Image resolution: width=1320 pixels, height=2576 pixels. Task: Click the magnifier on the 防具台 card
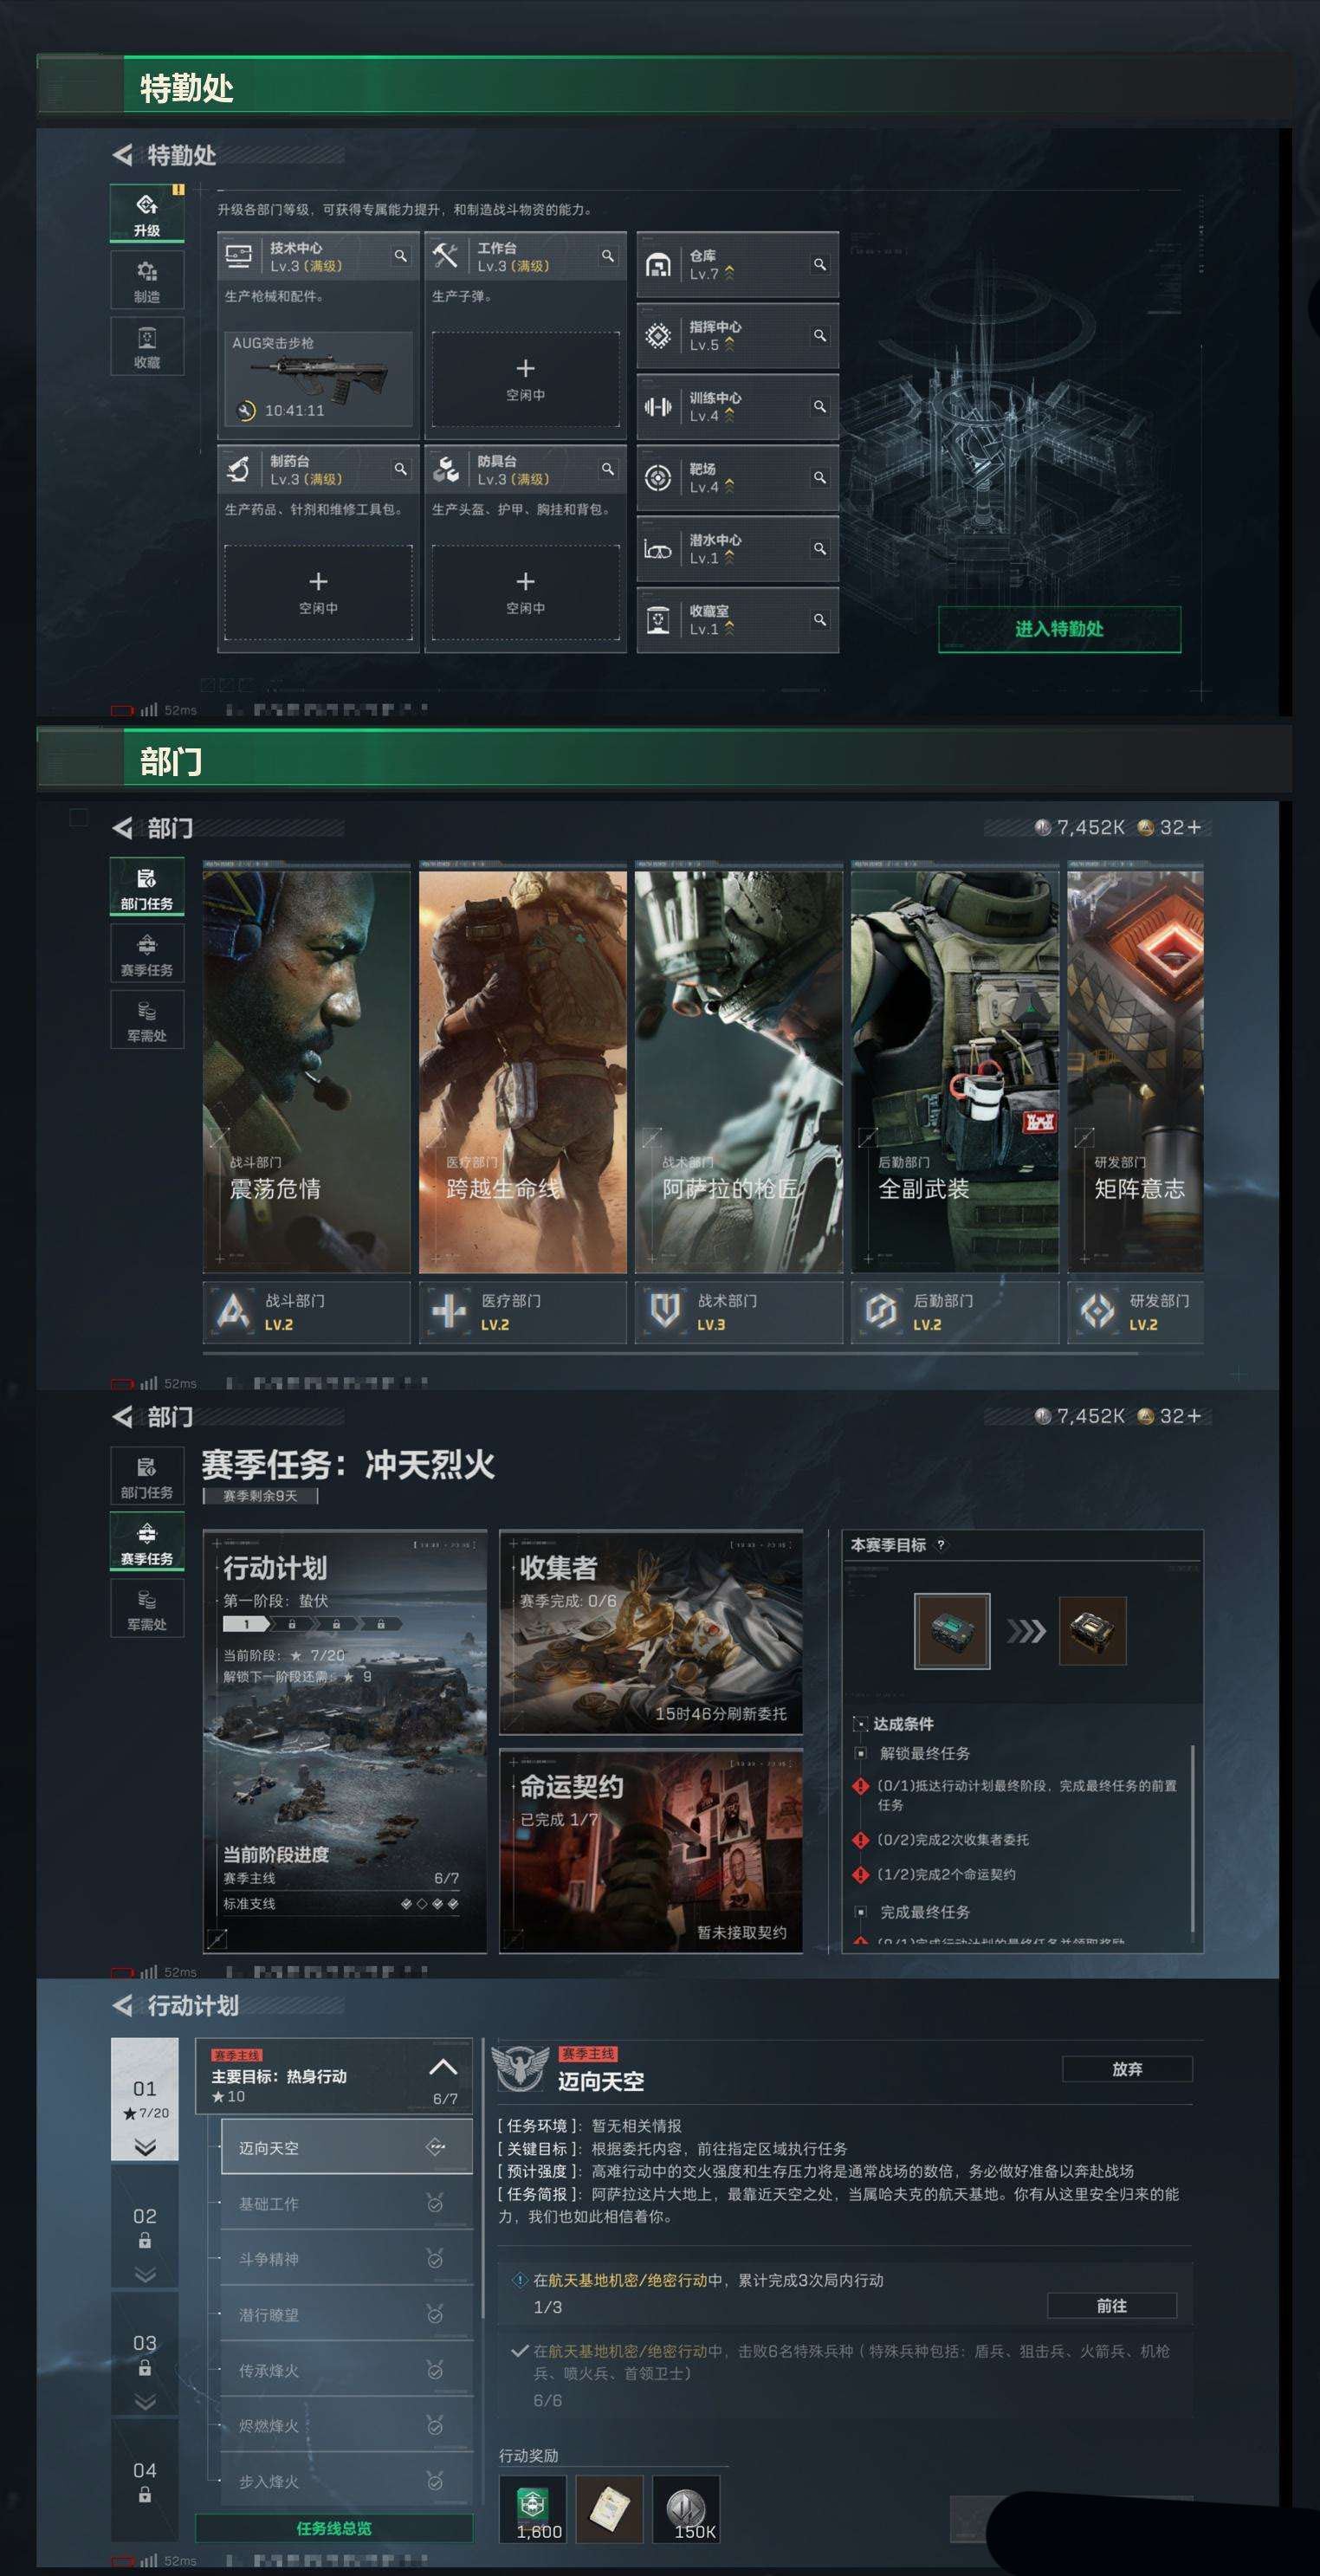607,469
